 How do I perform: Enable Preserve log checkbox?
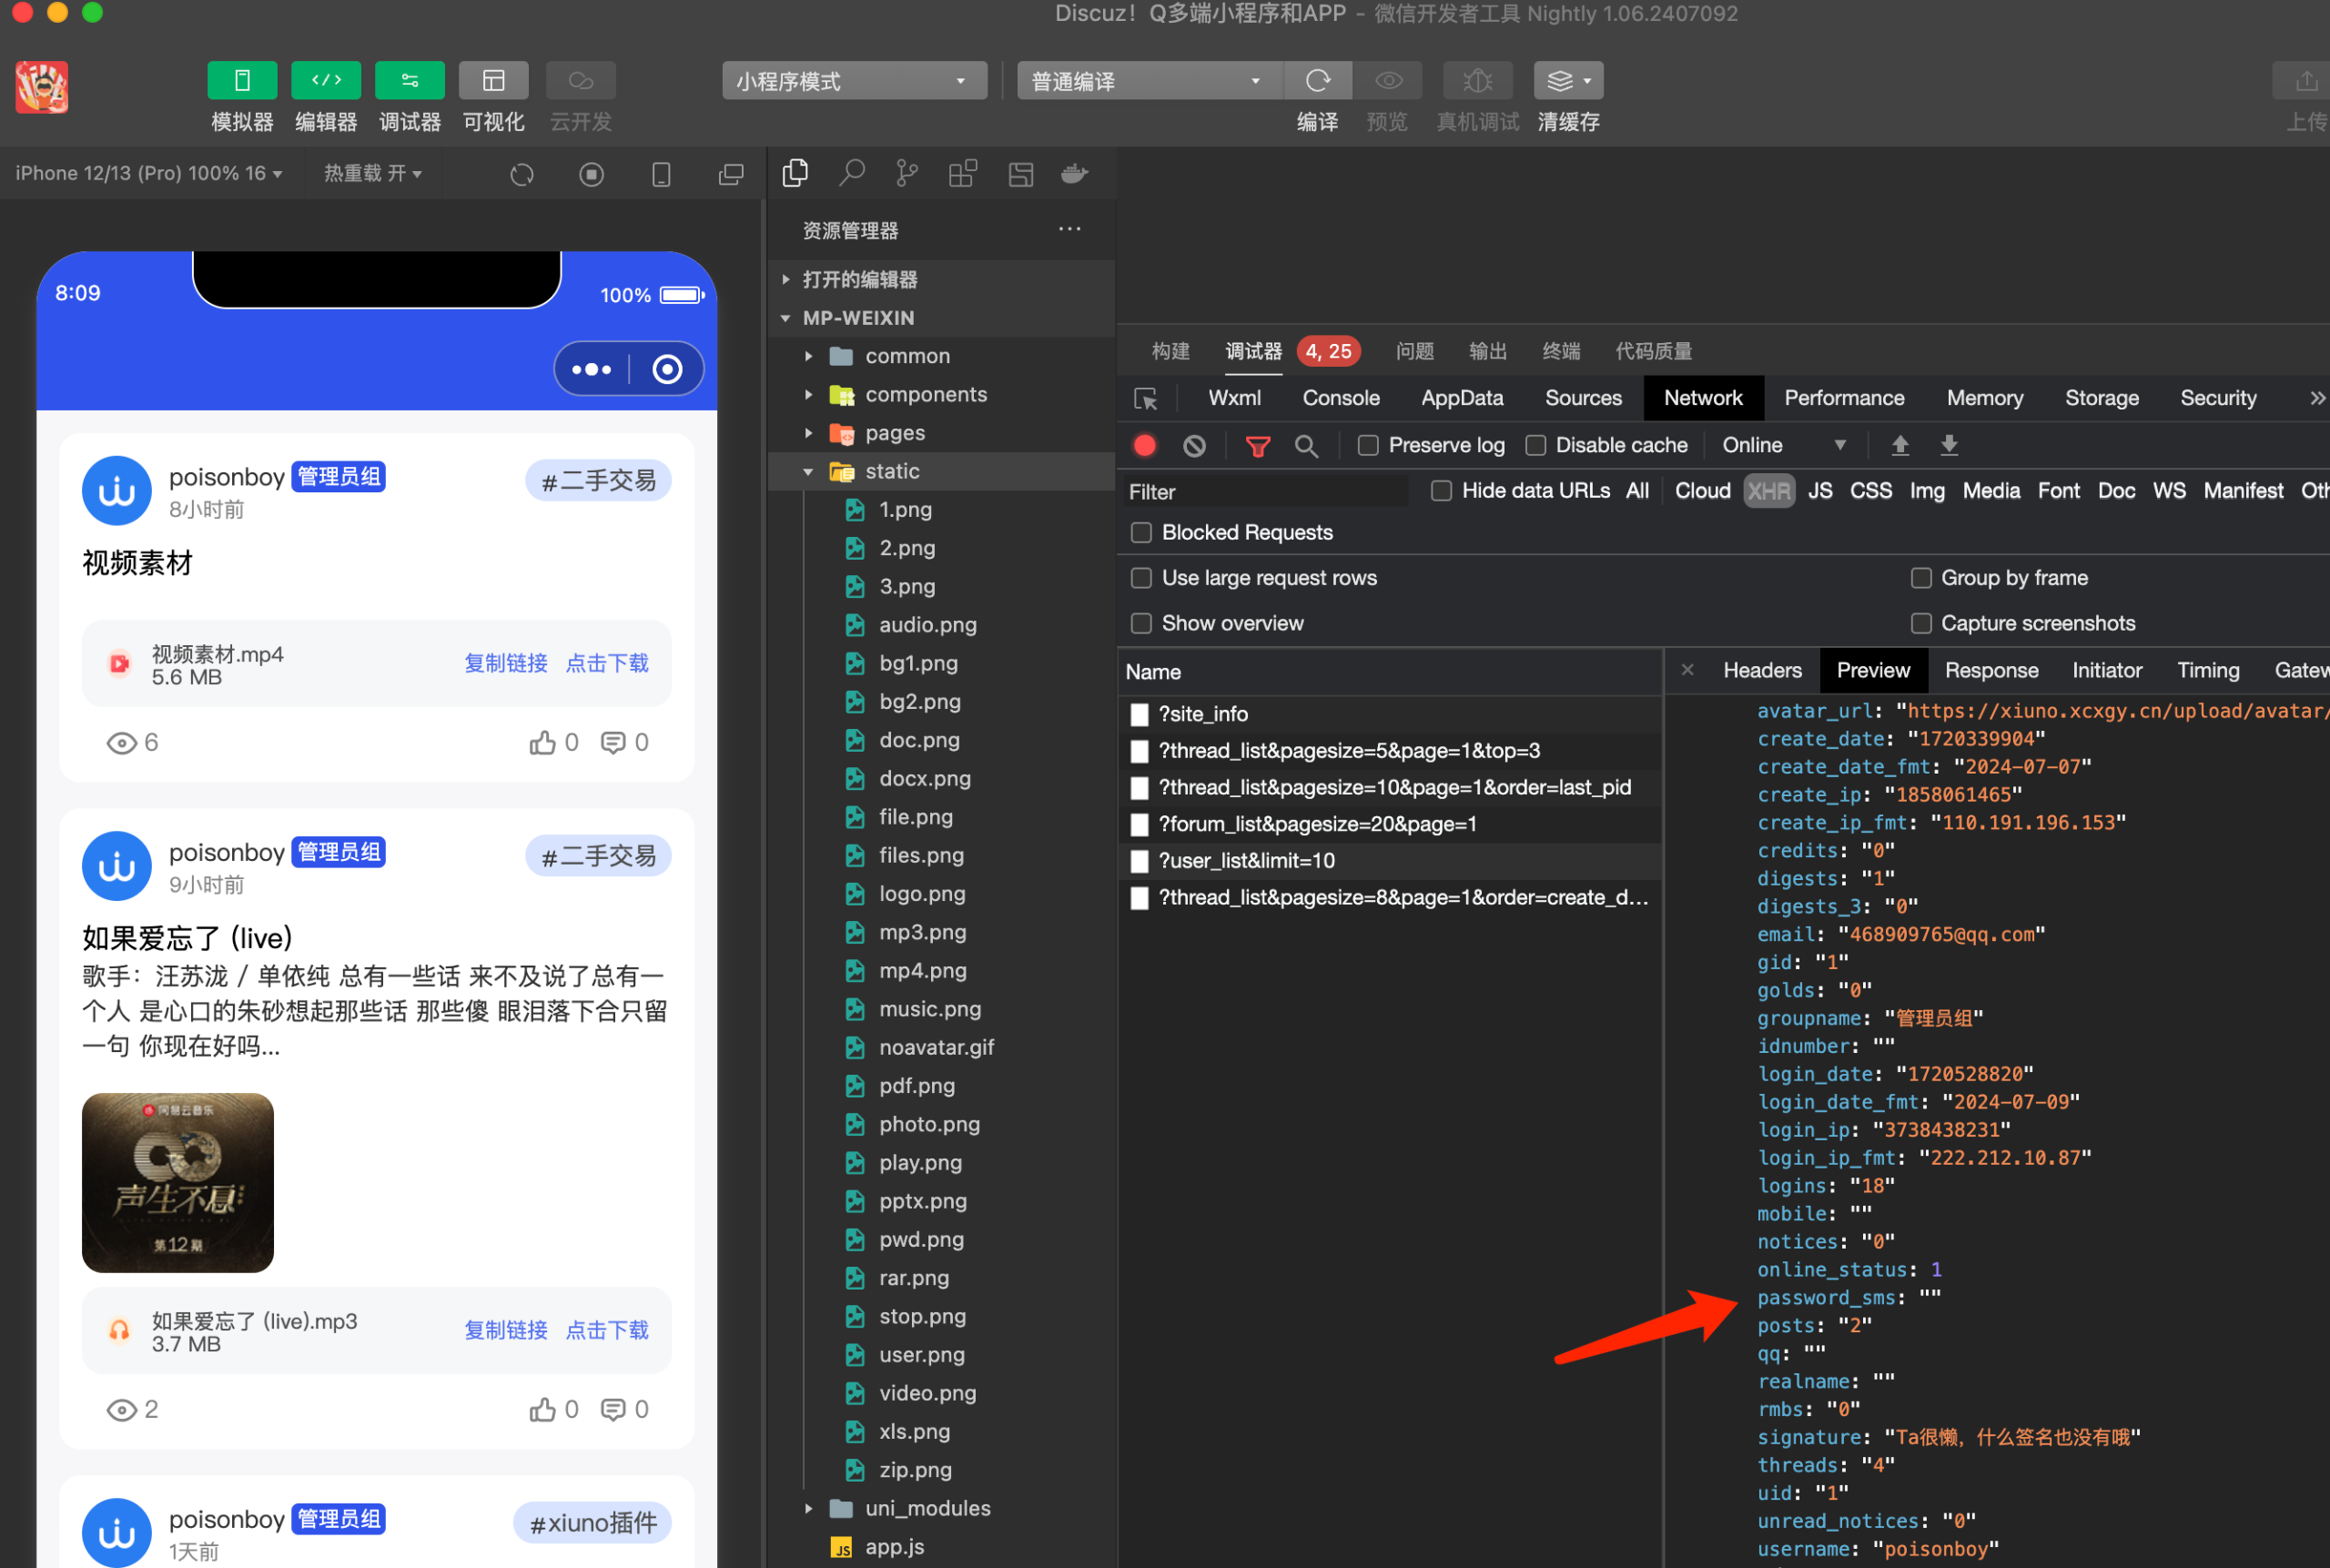pyautogui.click(x=1368, y=446)
